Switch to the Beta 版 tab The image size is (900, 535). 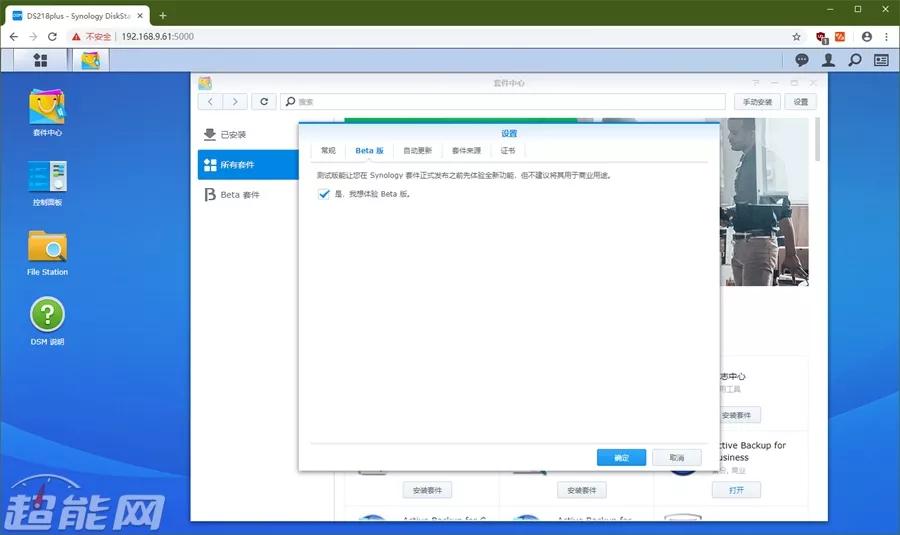tap(369, 150)
